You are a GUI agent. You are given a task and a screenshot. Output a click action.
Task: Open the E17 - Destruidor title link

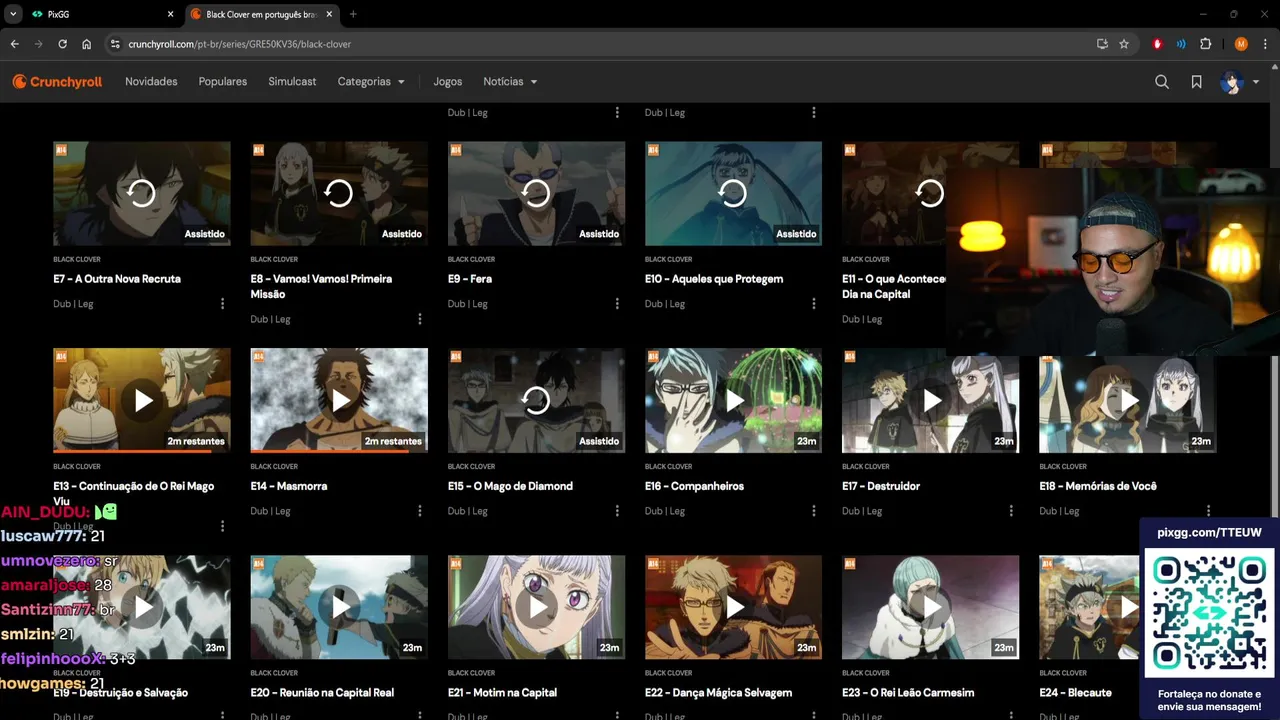pos(880,486)
